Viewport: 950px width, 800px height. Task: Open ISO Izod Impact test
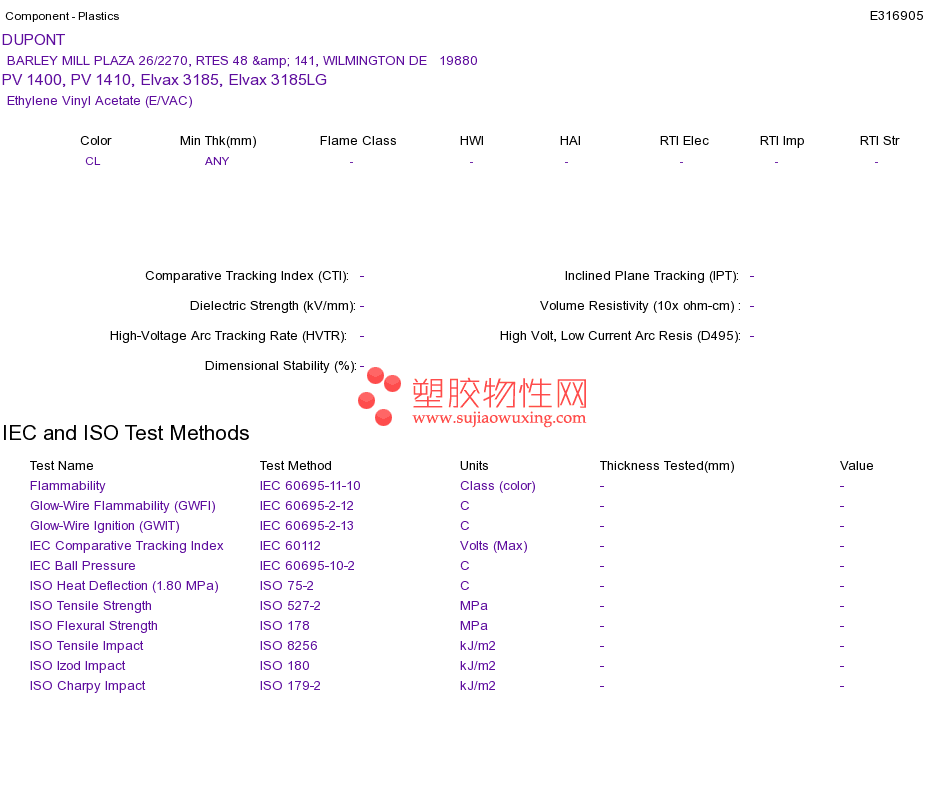[78, 666]
